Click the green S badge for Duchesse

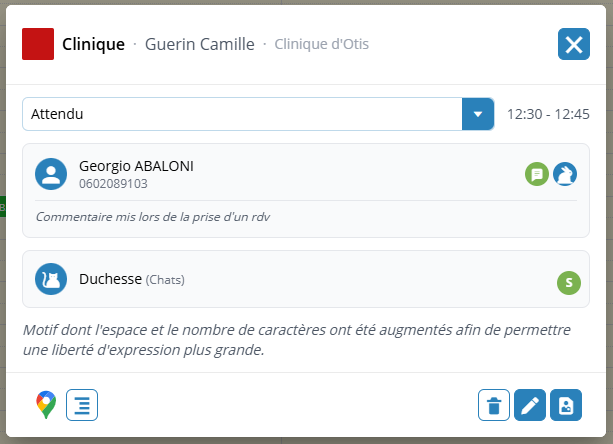tap(568, 283)
